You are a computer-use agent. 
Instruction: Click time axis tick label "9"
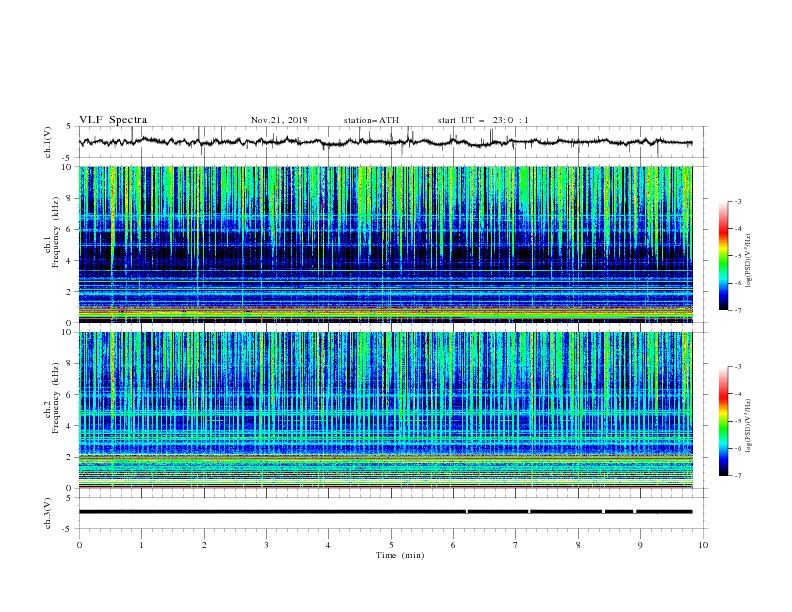[x=640, y=545]
